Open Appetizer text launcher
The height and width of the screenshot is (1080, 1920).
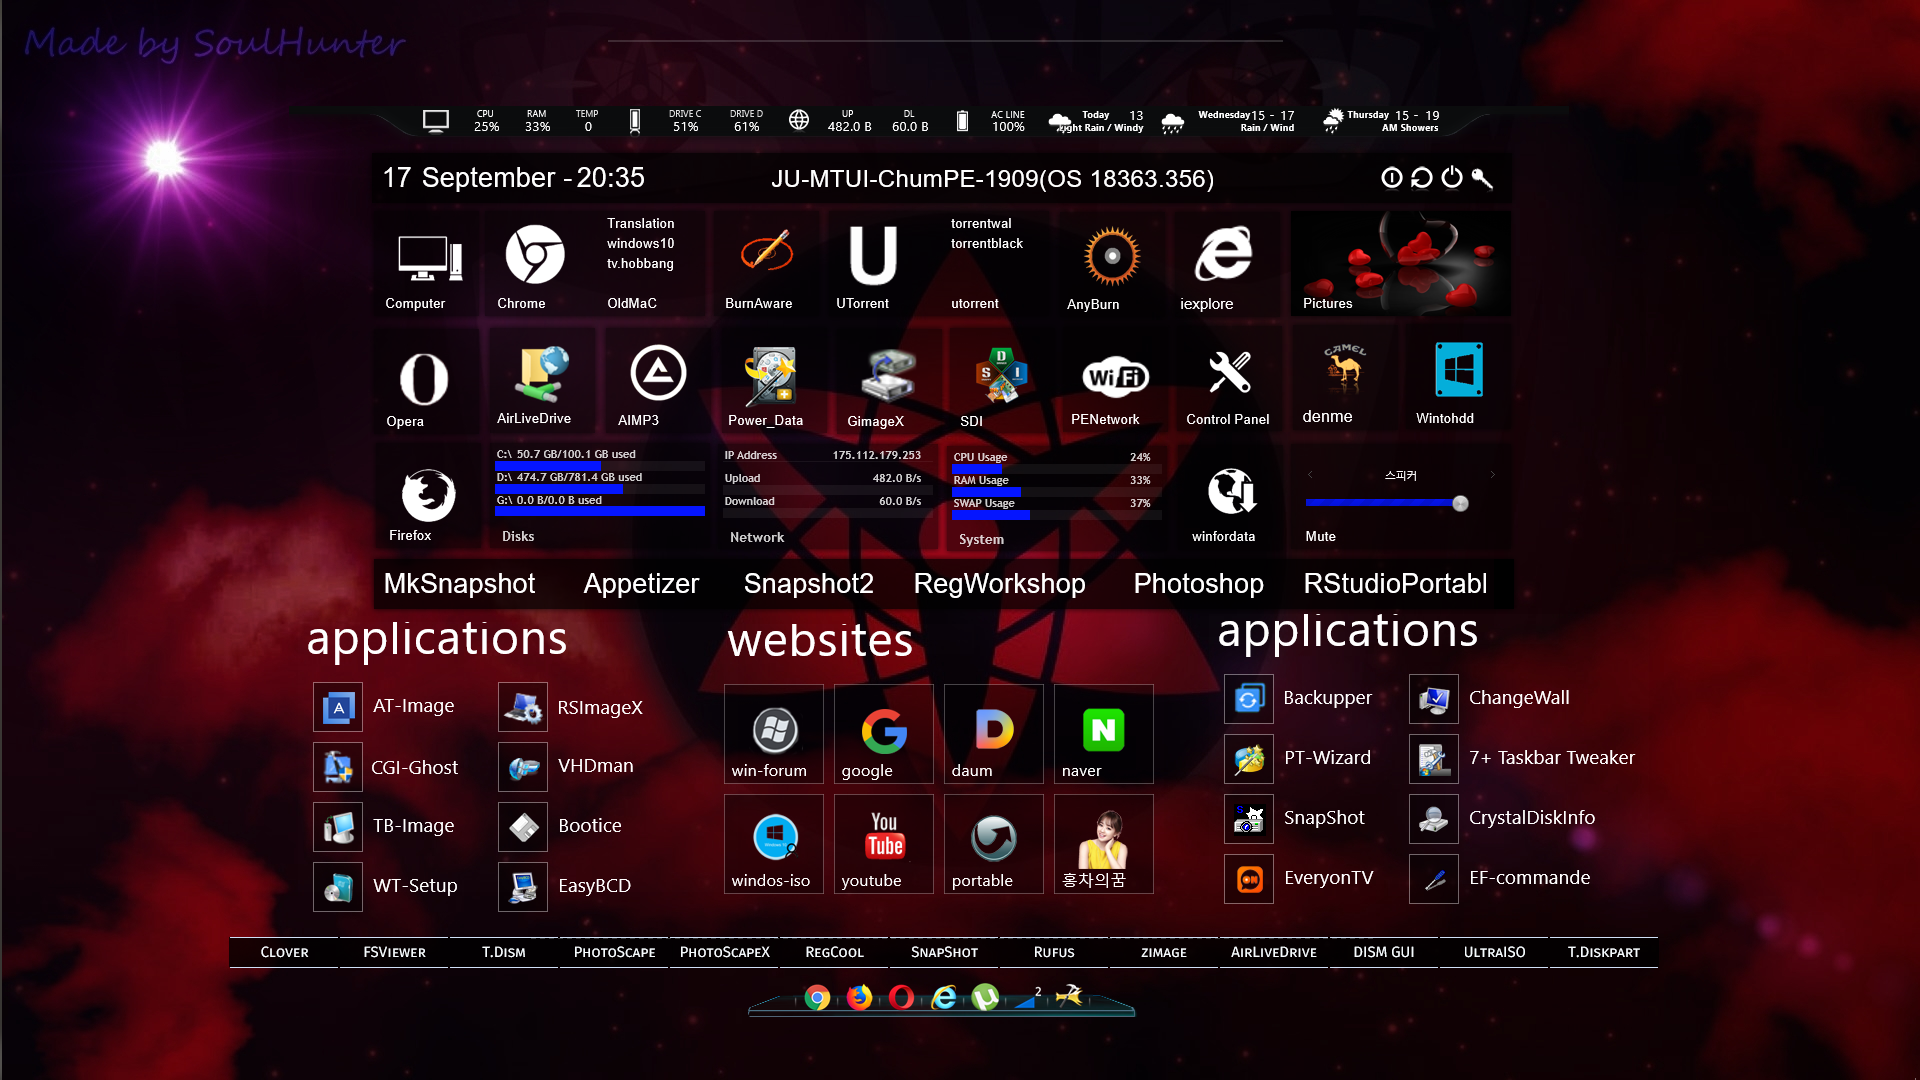(641, 583)
